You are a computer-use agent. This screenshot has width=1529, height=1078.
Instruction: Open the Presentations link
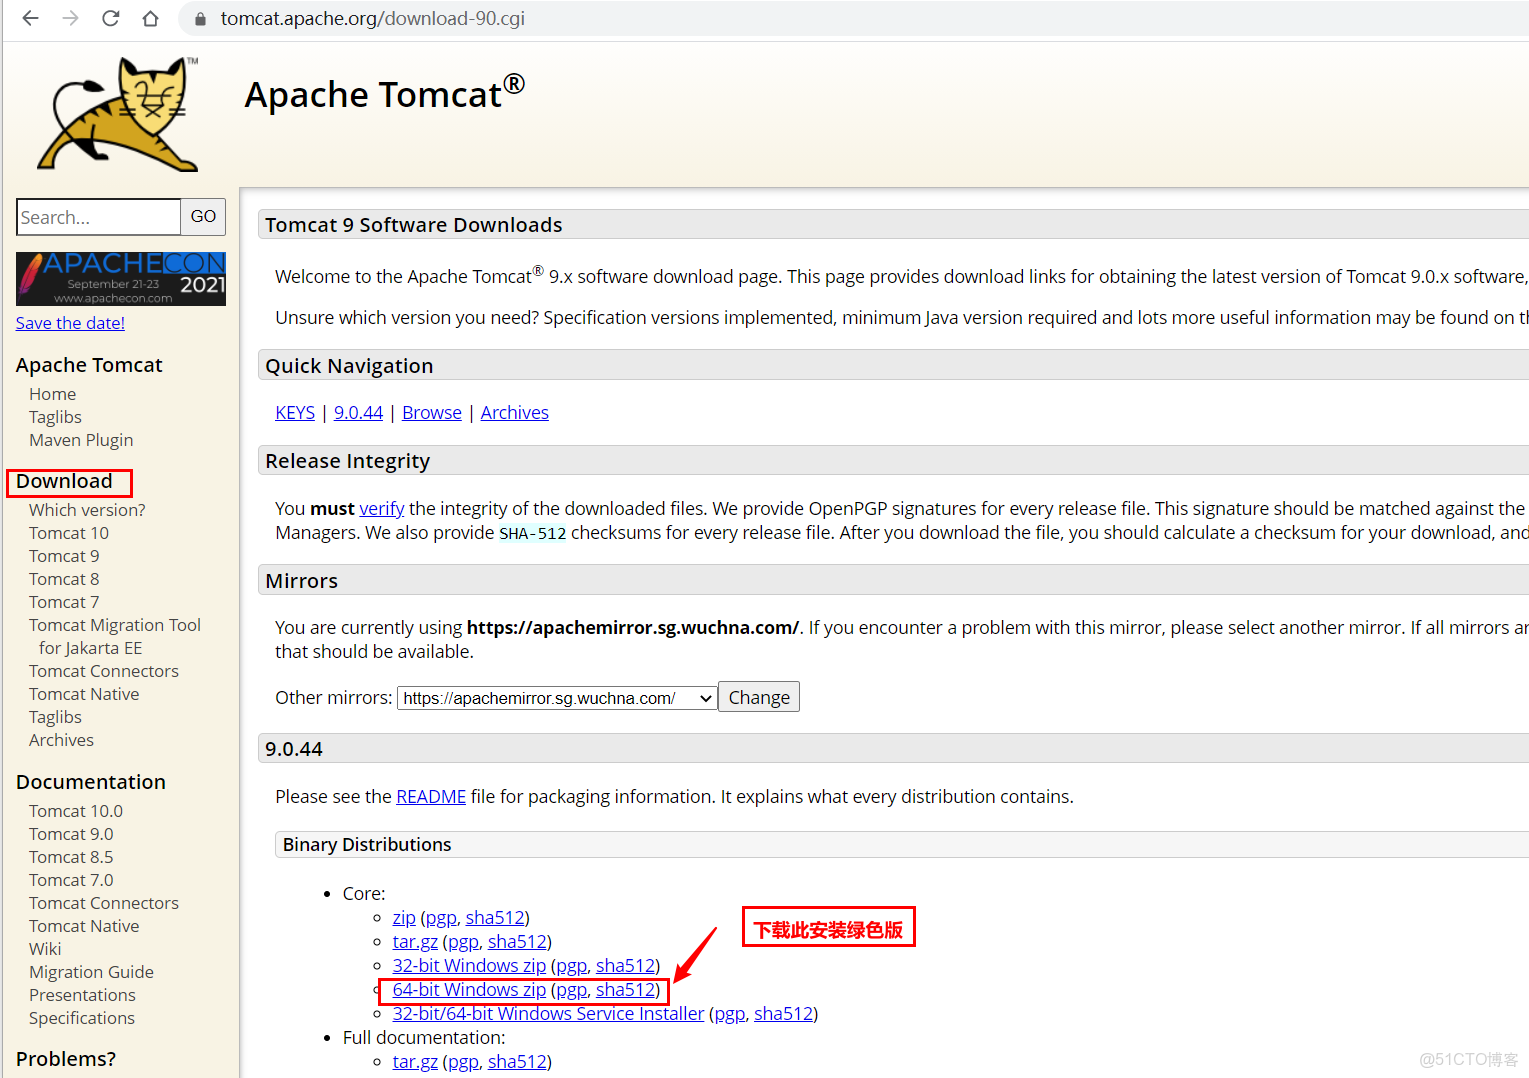pos(82,995)
